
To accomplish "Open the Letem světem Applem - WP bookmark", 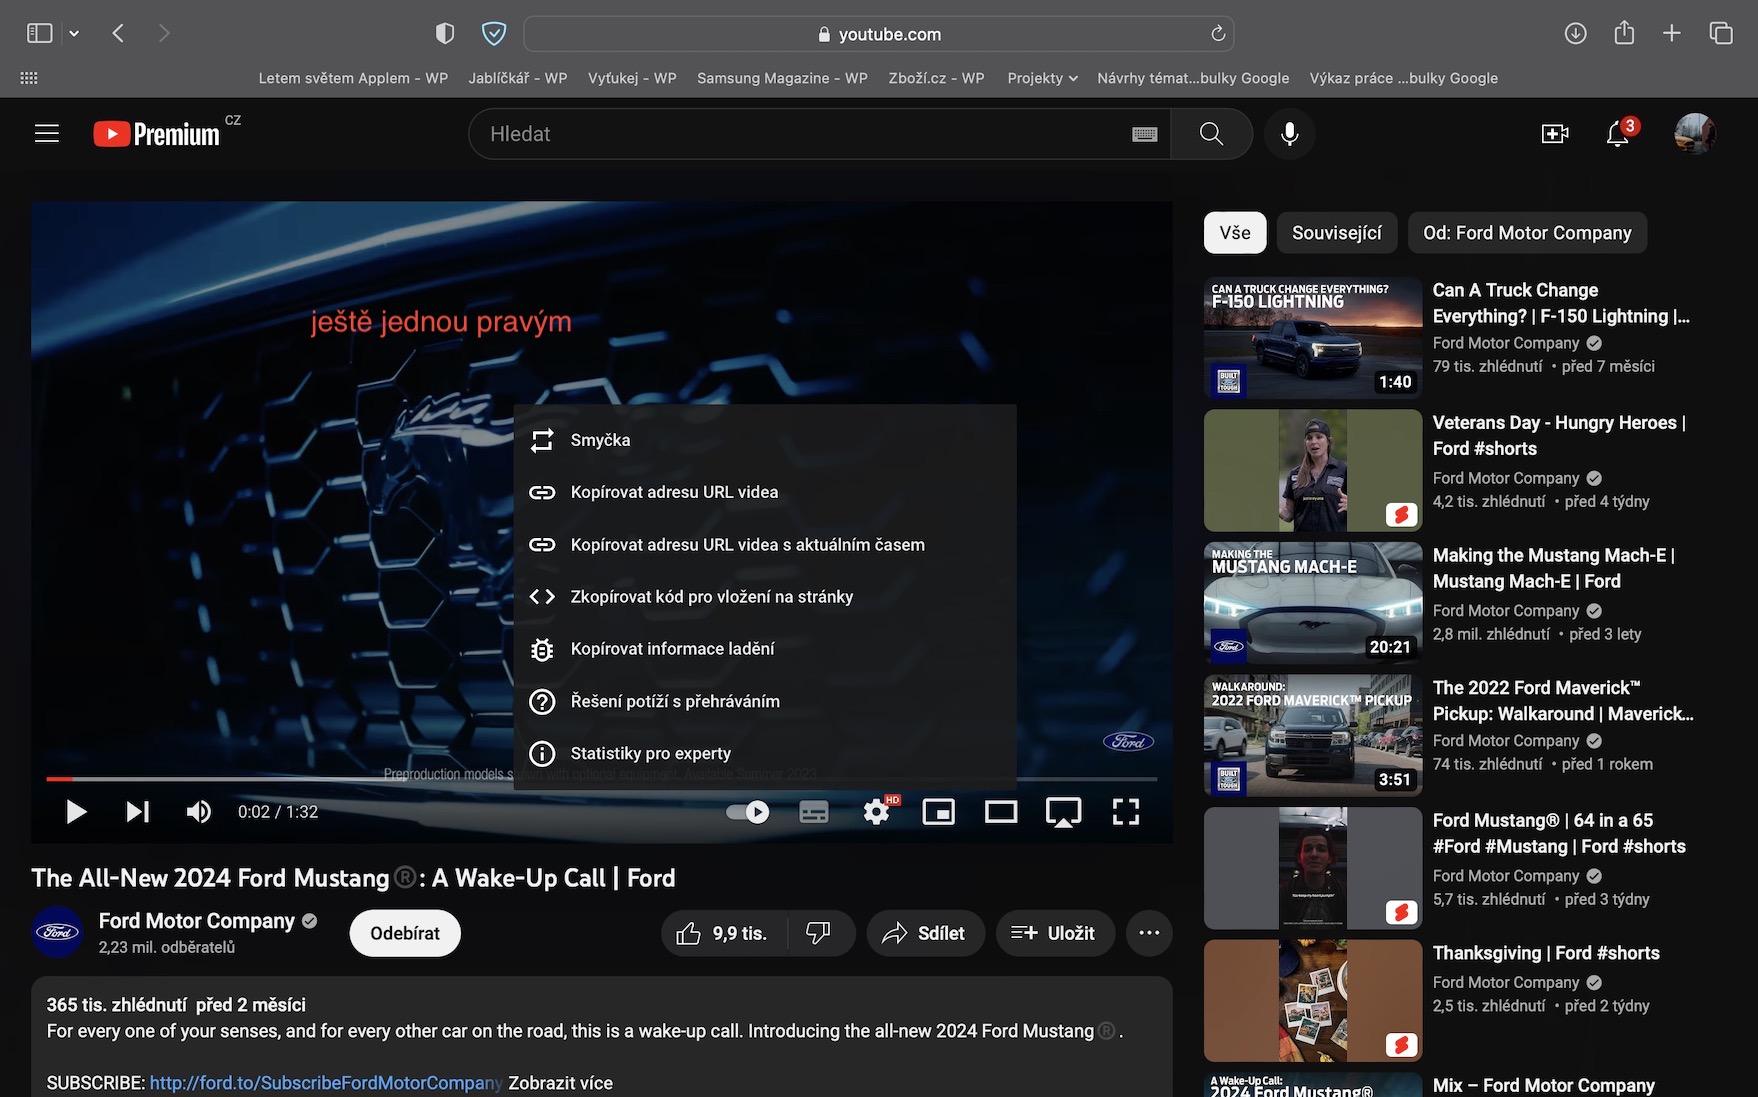I will [353, 78].
